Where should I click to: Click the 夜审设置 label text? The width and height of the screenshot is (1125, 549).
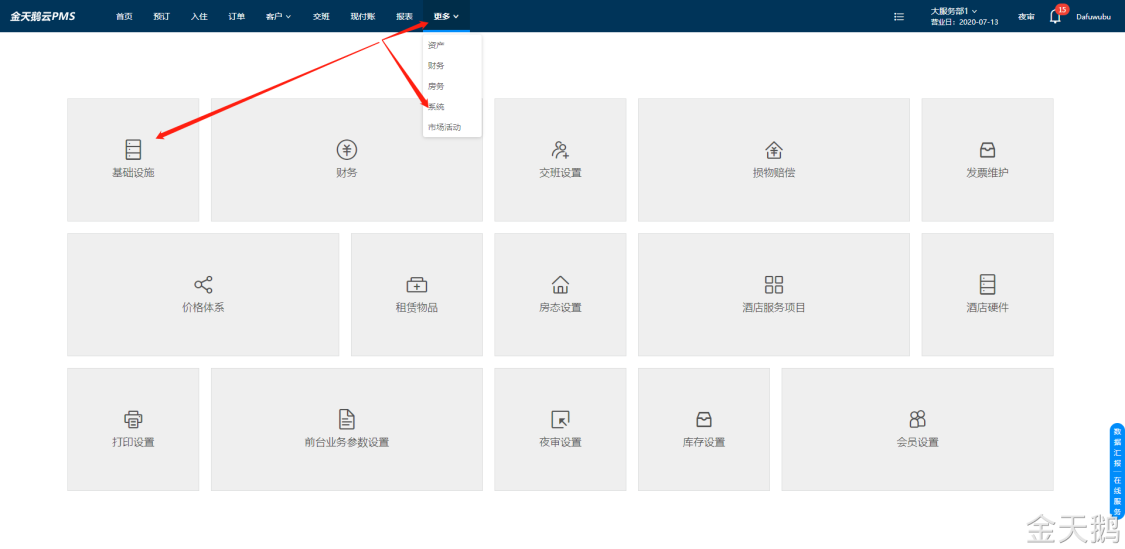[560, 442]
